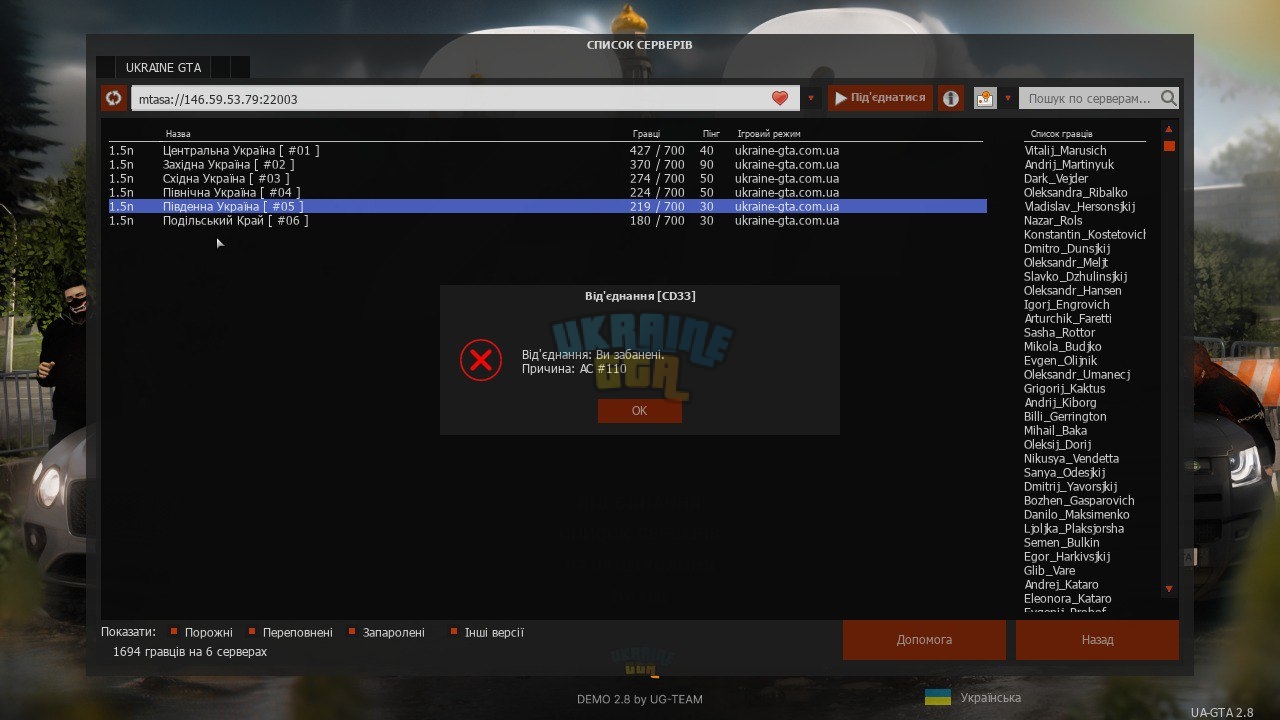Select player Nazar_Rols
The height and width of the screenshot is (720, 1280).
(1053, 220)
